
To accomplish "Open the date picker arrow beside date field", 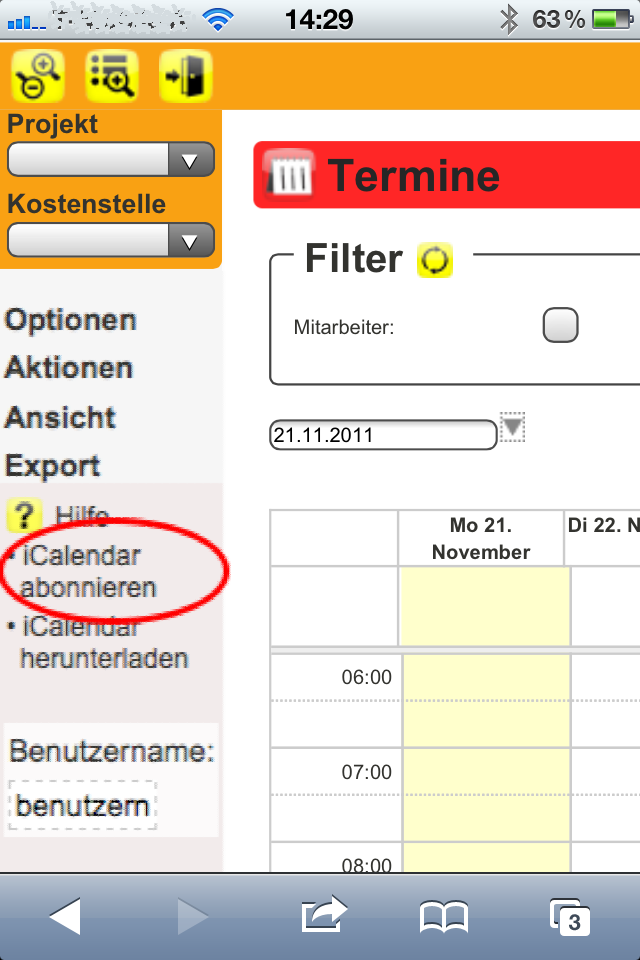I will pyautogui.click(x=512, y=427).
